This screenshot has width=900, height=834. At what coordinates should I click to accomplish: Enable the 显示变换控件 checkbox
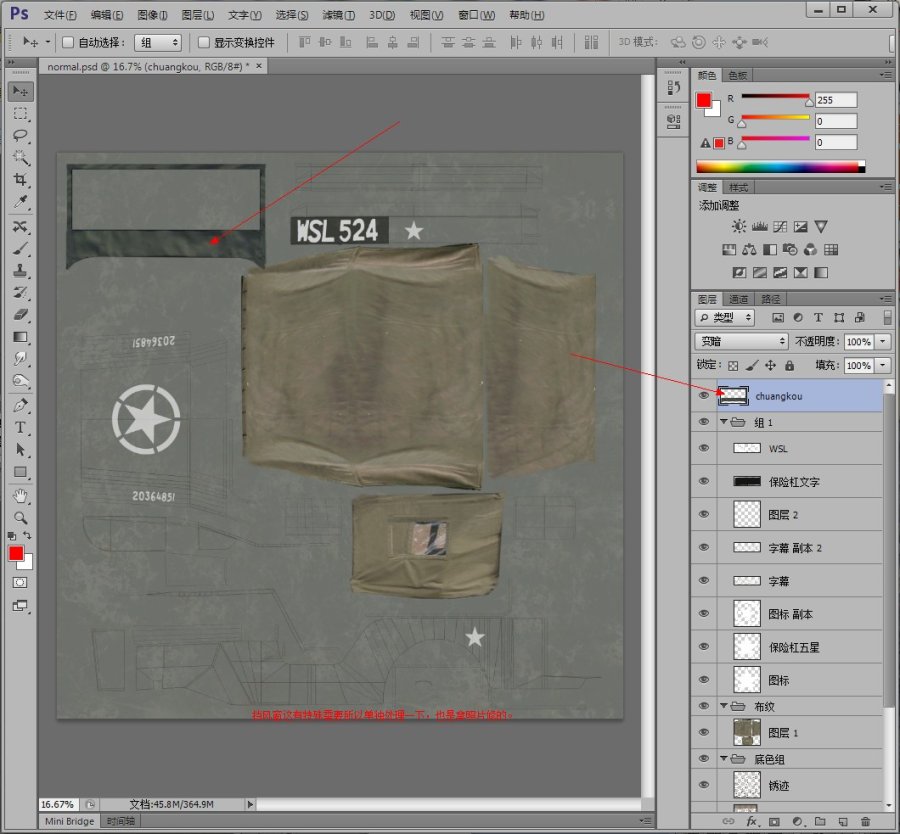204,43
